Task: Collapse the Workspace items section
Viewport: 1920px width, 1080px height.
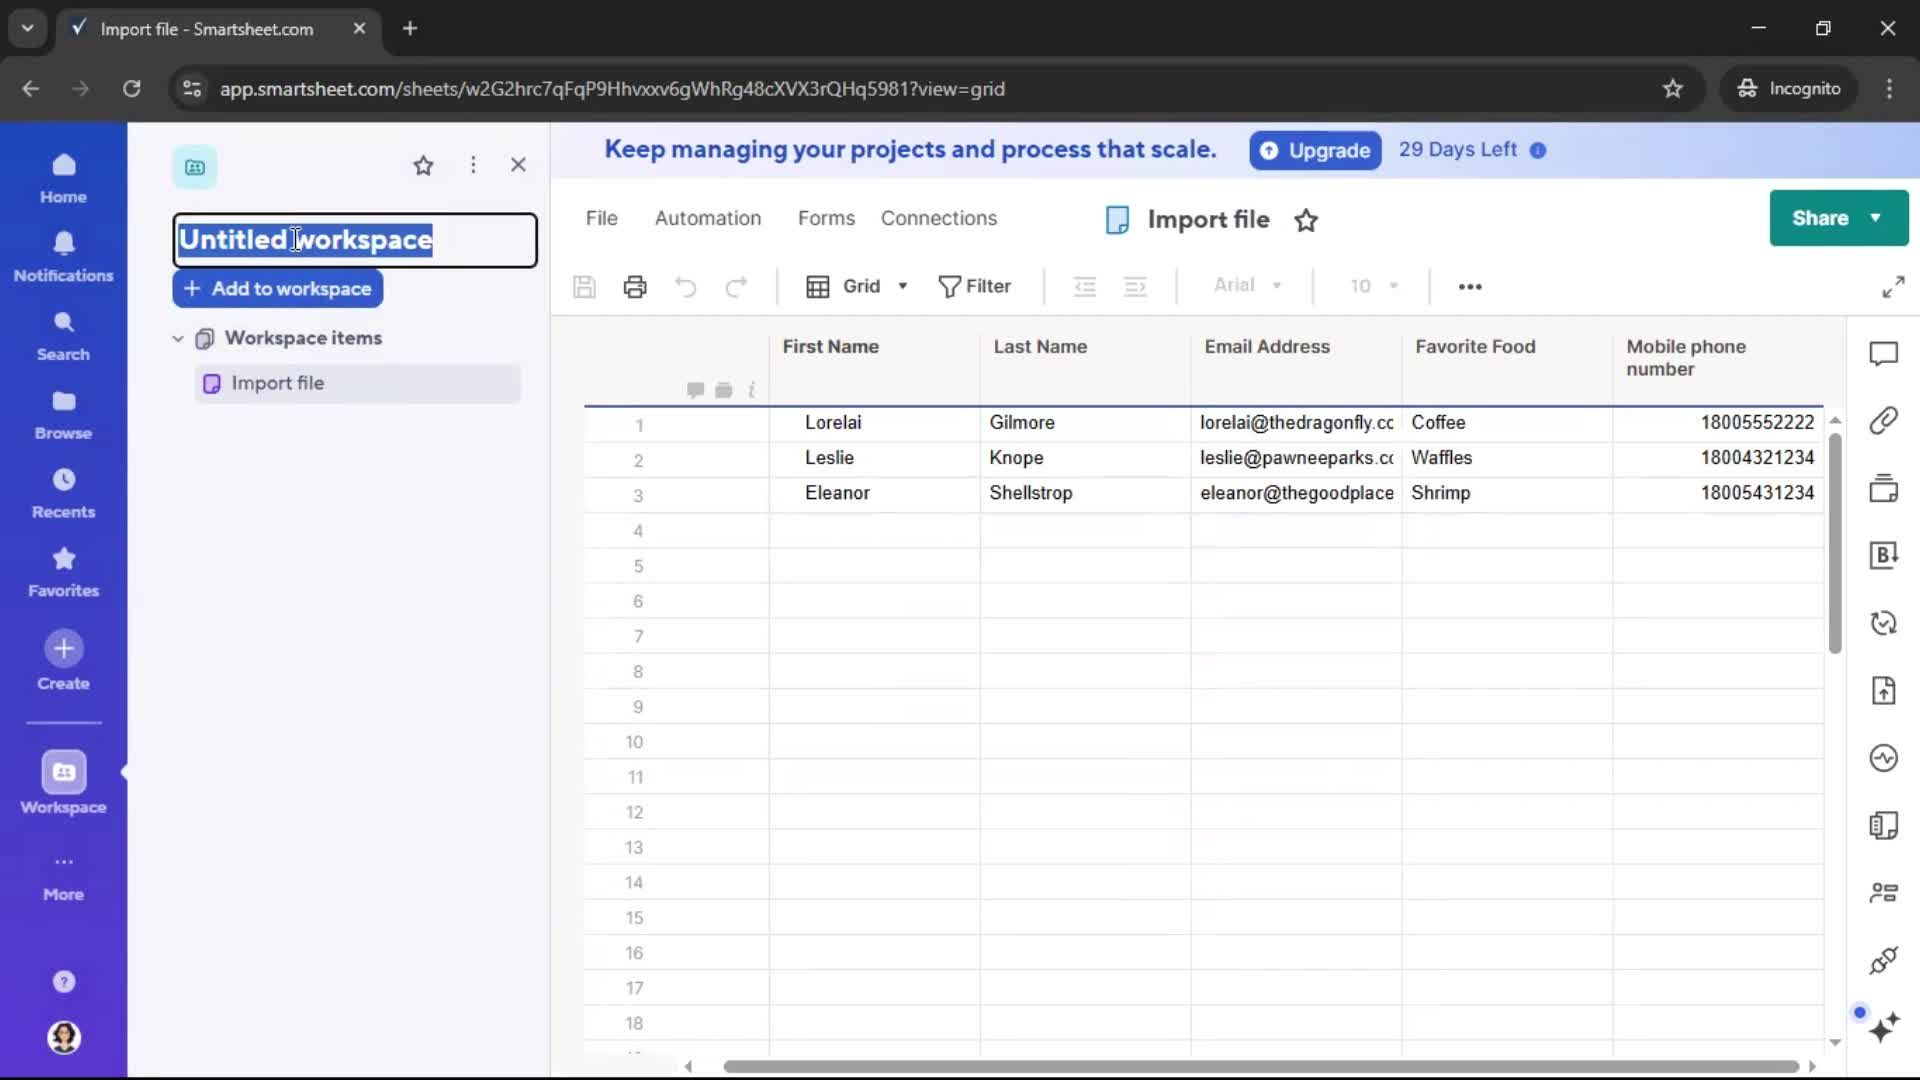Action: tap(177, 338)
